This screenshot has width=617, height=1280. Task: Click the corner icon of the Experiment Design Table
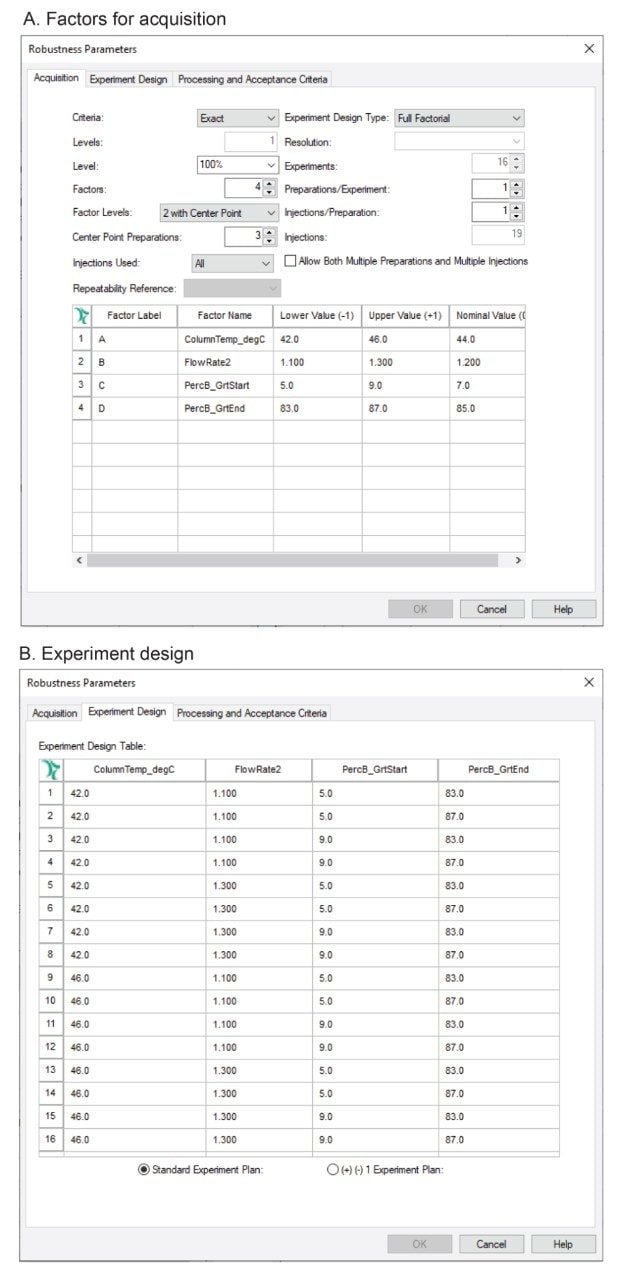50,770
